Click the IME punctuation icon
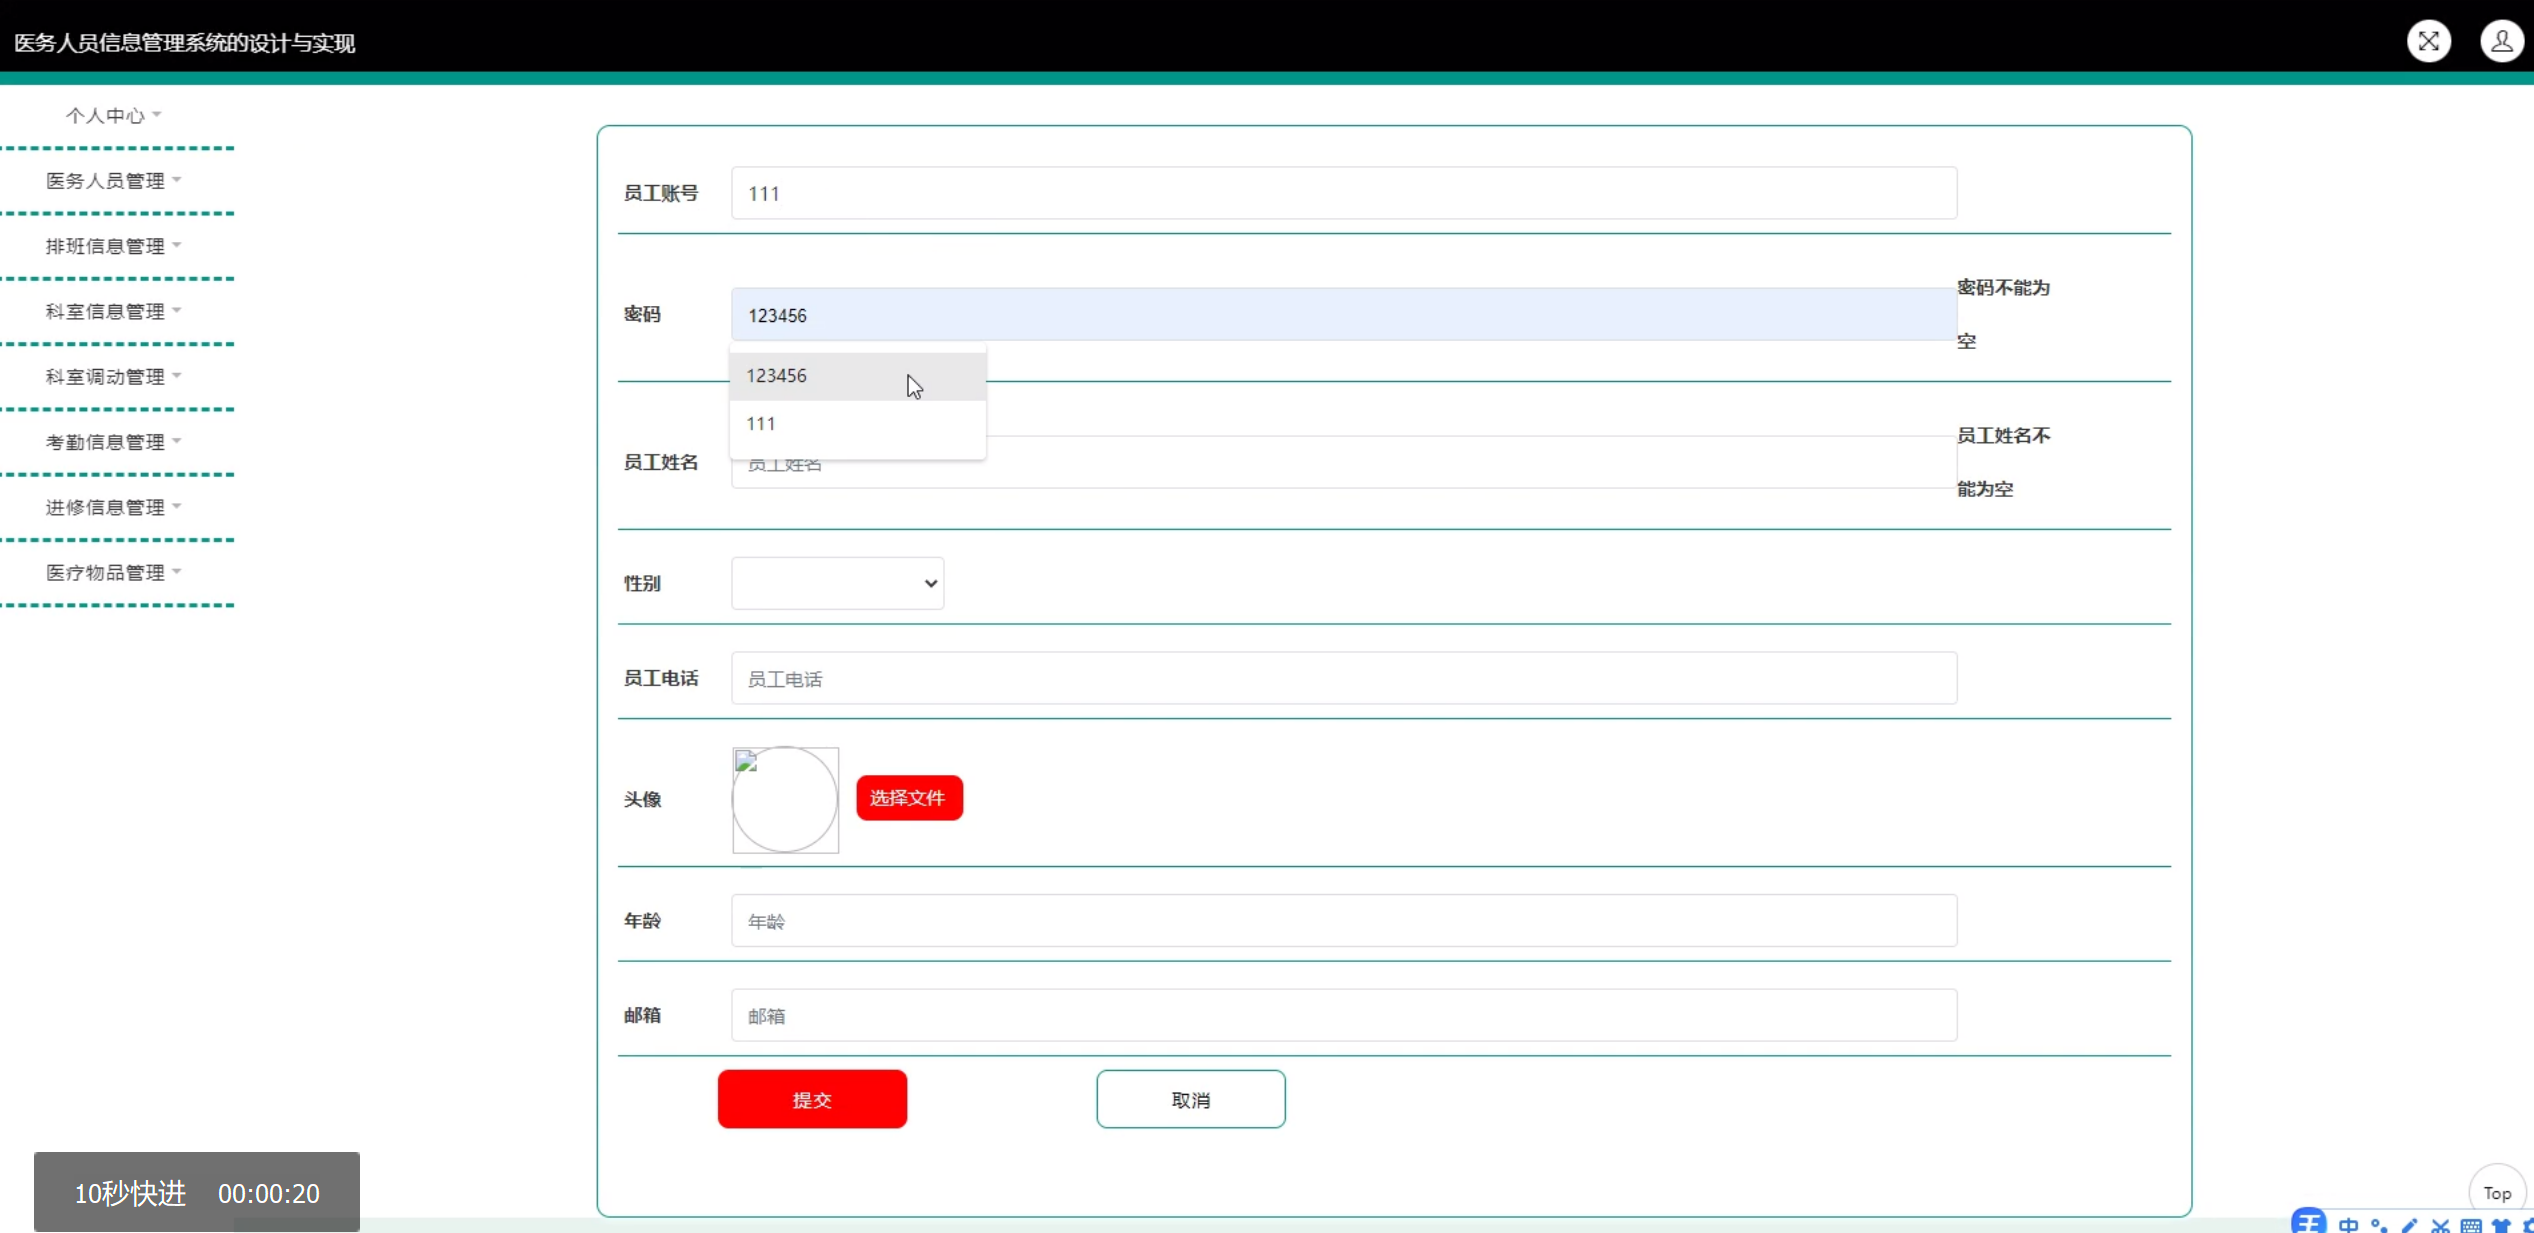Screen dimensions: 2534x1233 (x=2379, y=1225)
